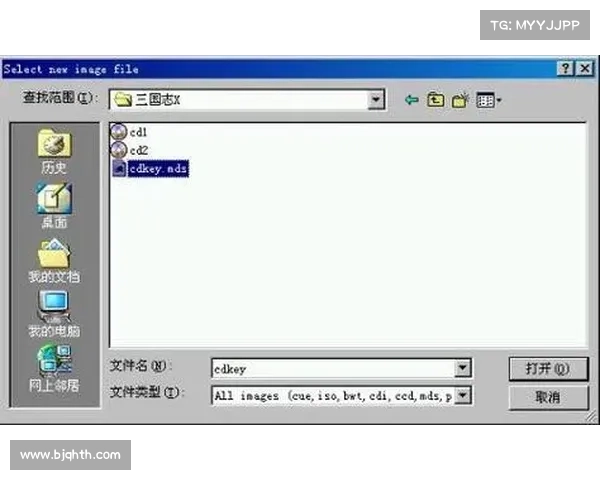The height and width of the screenshot is (480, 600).
Task: Open 我的文档 (My Documents) sidebar shortcut
Action: tap(54, 261)
